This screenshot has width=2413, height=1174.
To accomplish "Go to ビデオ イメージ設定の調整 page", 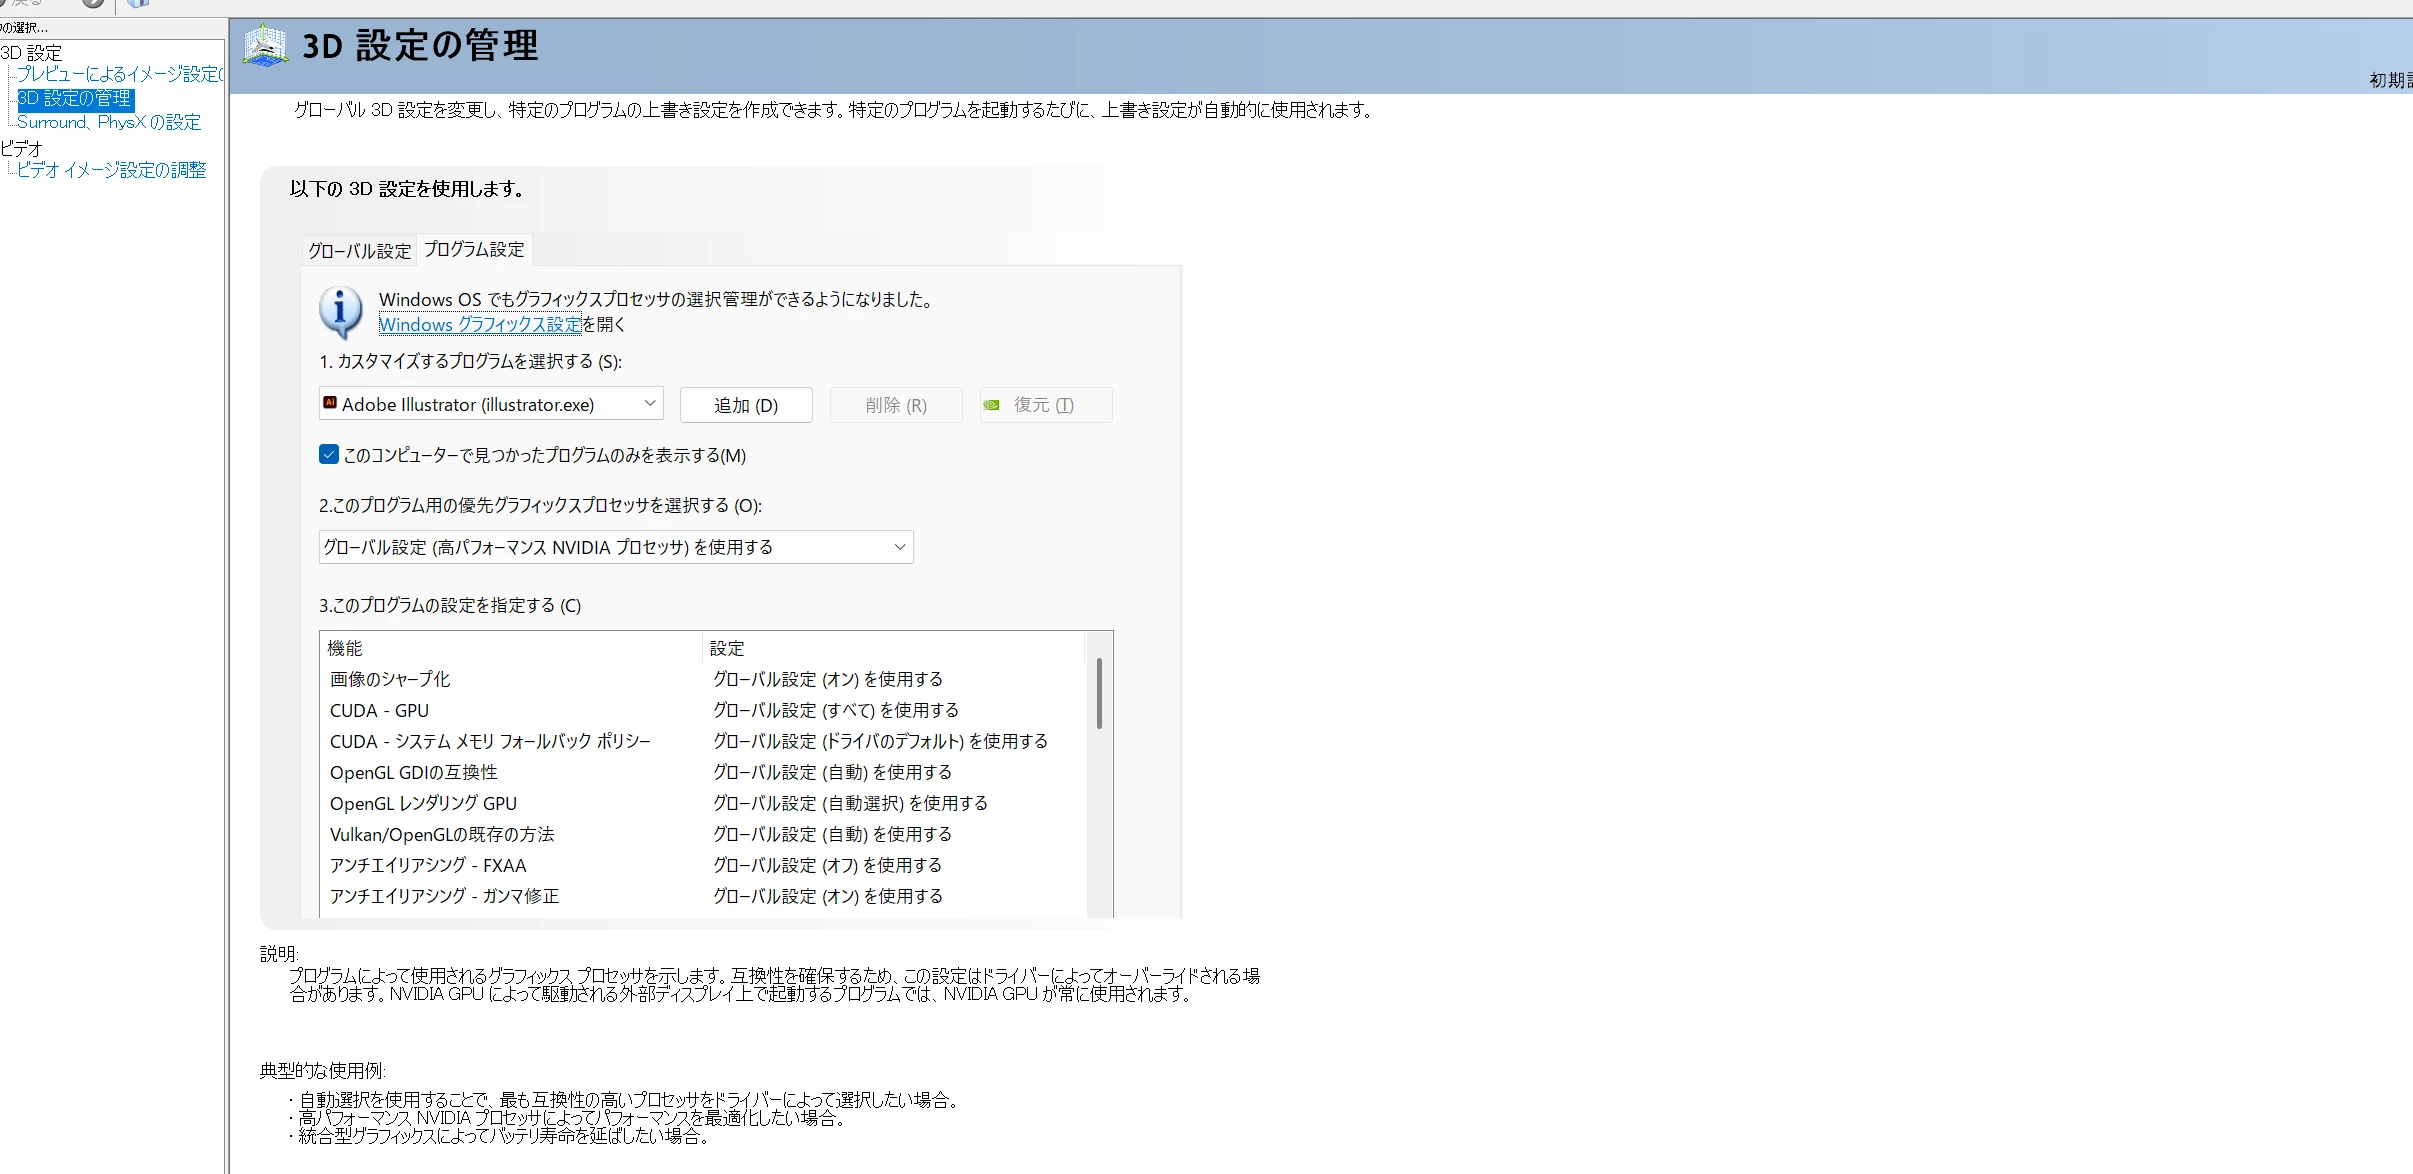I will [111, 170].
